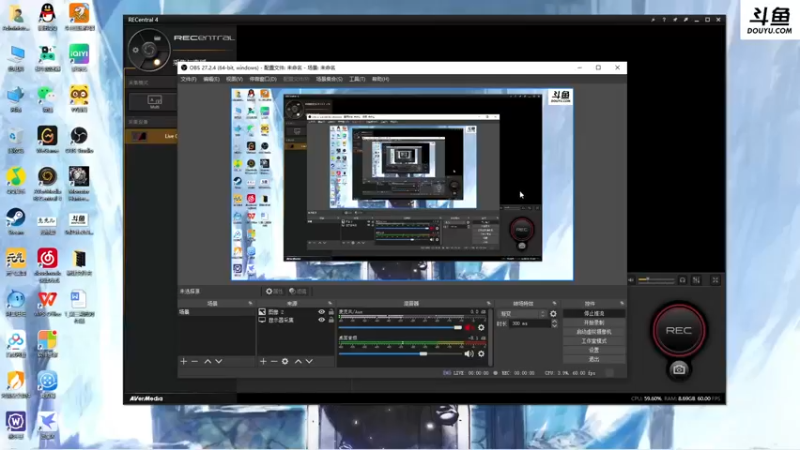The image size is (800, 450).
Task: Select the 场景 item in scenes list
Action: click(216, 312)
